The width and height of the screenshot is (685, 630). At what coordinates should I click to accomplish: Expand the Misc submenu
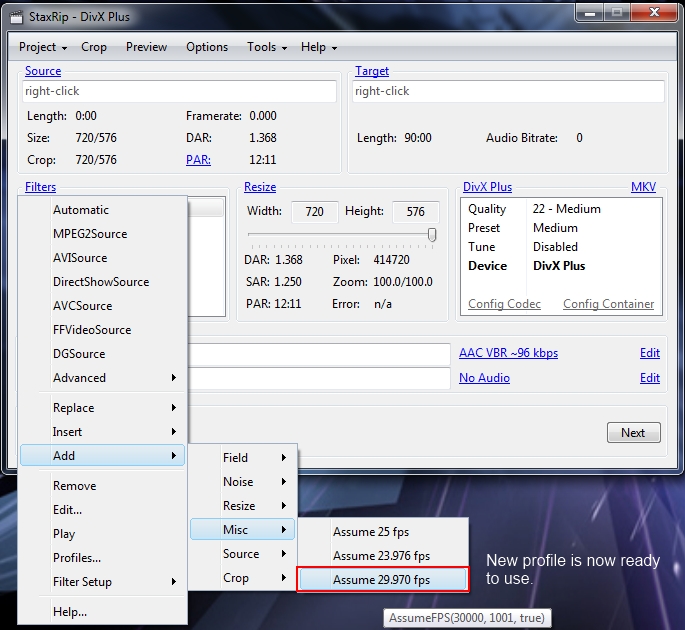[242, 530]
